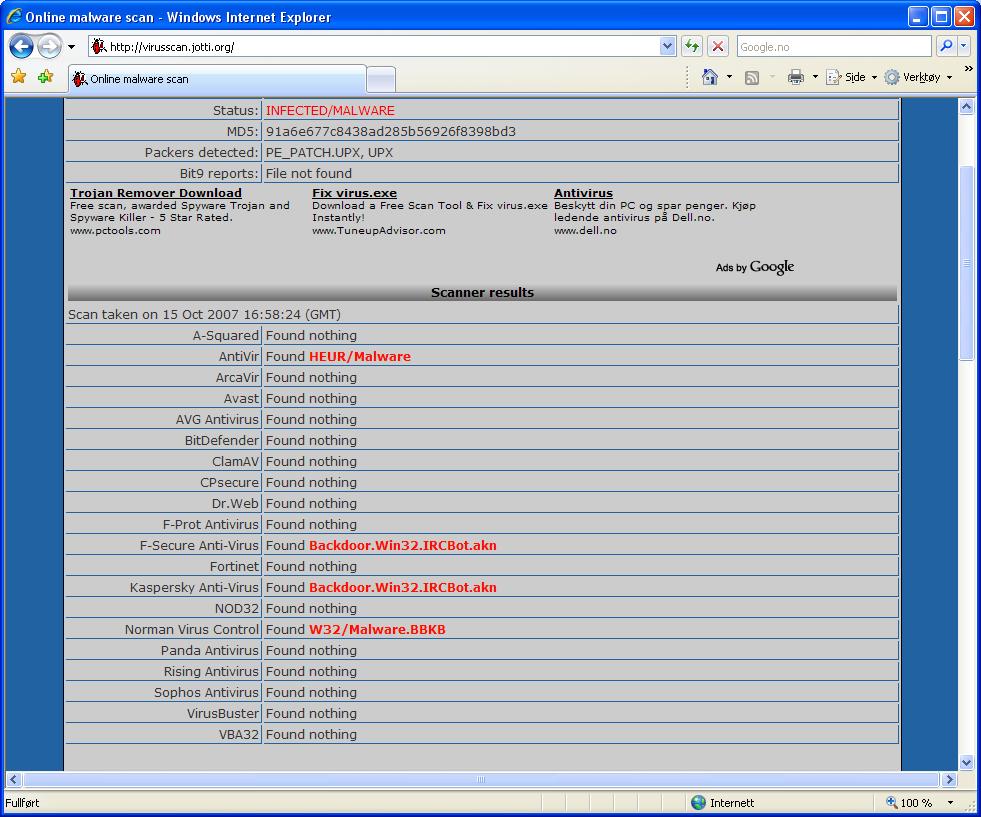Click the INFECTED/MALWARE status text
The width and height of the screenshot is (981, 817).
coord(330,111)
